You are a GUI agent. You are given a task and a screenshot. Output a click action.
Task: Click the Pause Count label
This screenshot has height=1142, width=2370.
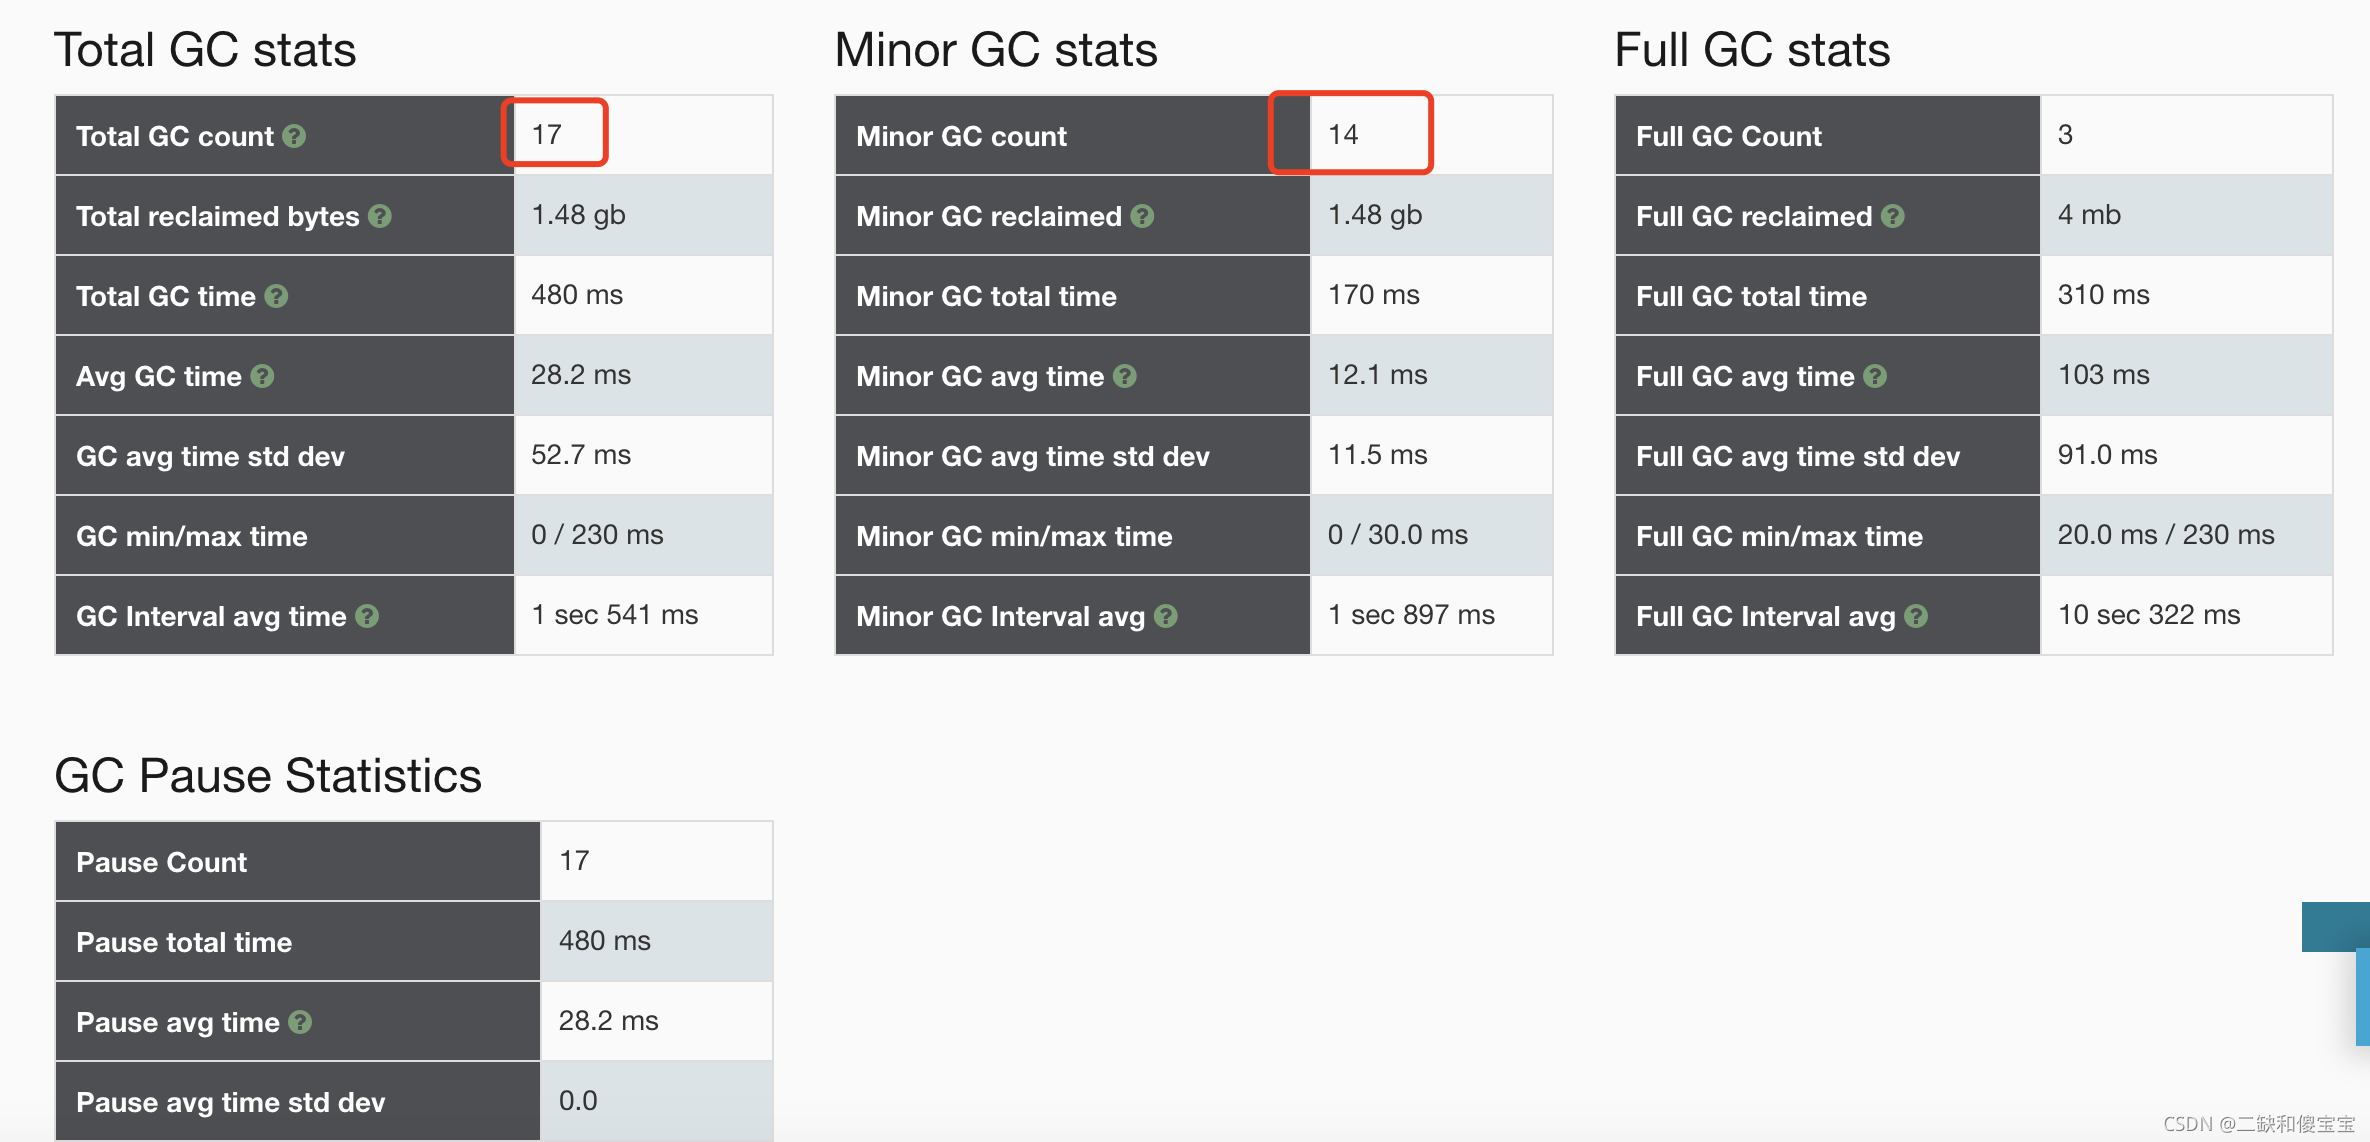click(161, 862)
